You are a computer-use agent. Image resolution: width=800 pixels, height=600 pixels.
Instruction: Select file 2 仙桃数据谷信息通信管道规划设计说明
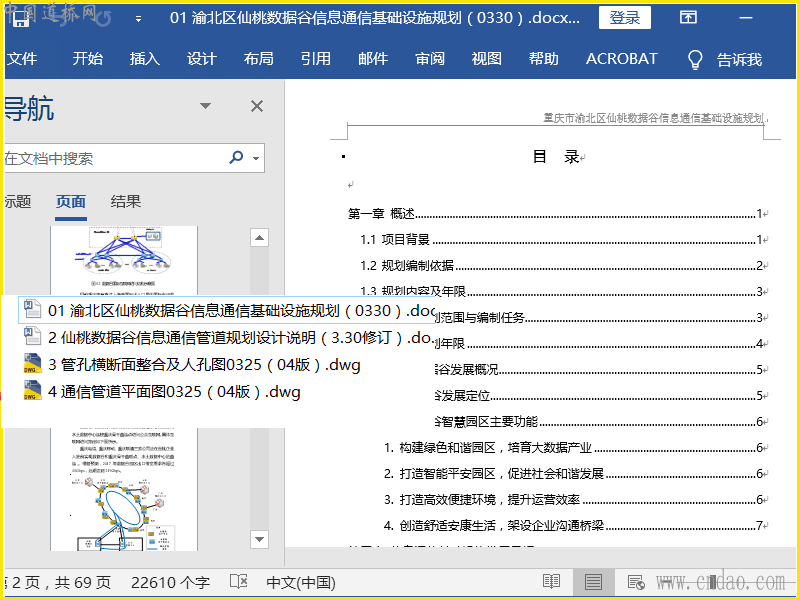tap(227, 337)
